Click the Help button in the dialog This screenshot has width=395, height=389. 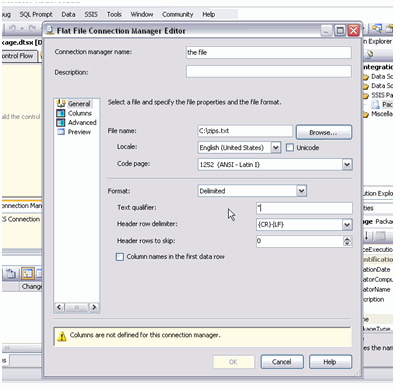tap(330, 362)
